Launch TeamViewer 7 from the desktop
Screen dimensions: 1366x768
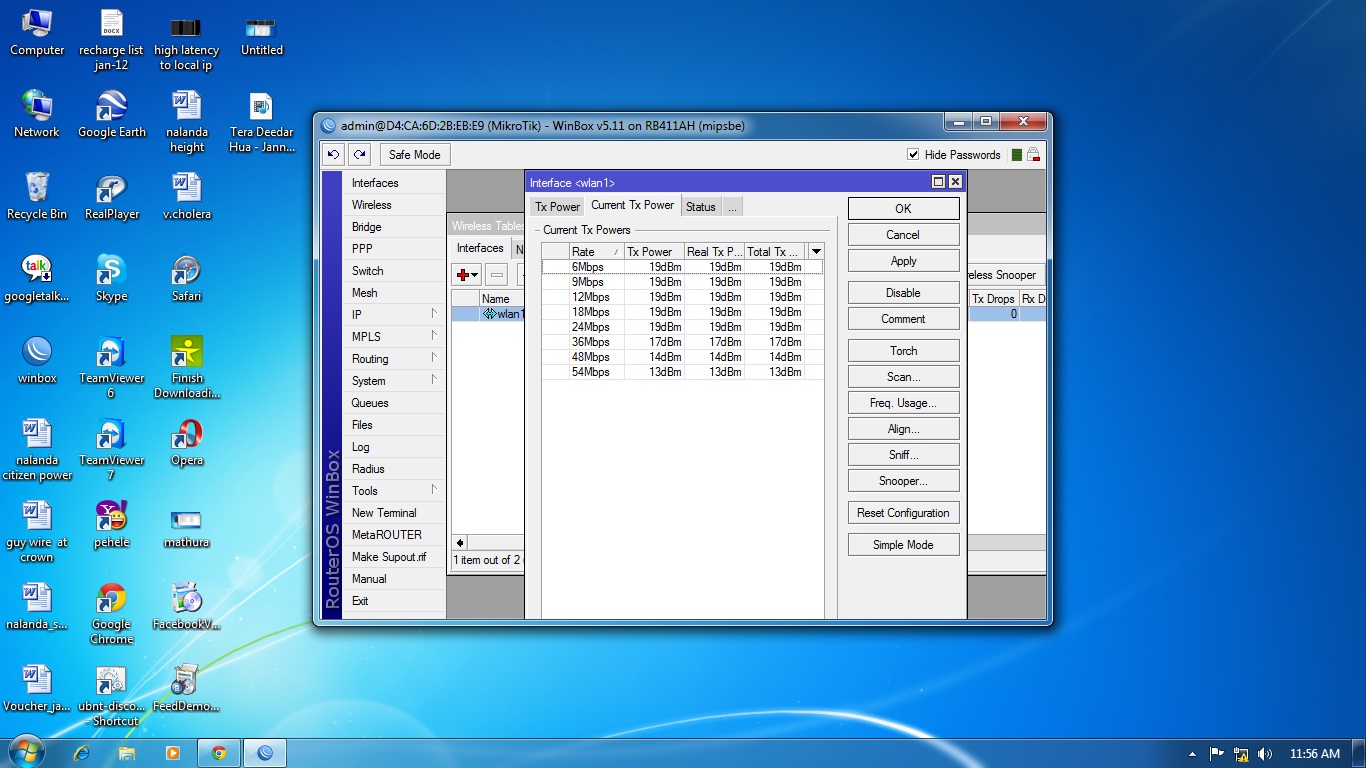[112, 449]
